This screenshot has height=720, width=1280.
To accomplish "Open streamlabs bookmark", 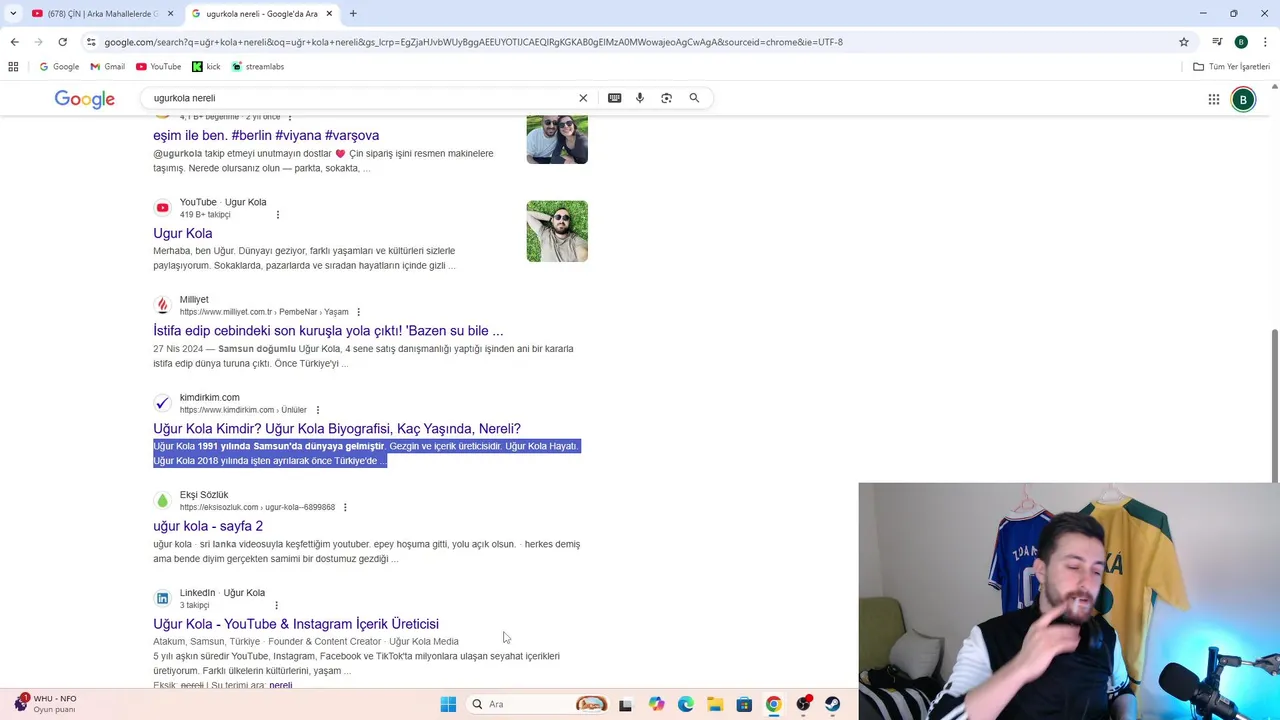I will click(x=258, y=66).
